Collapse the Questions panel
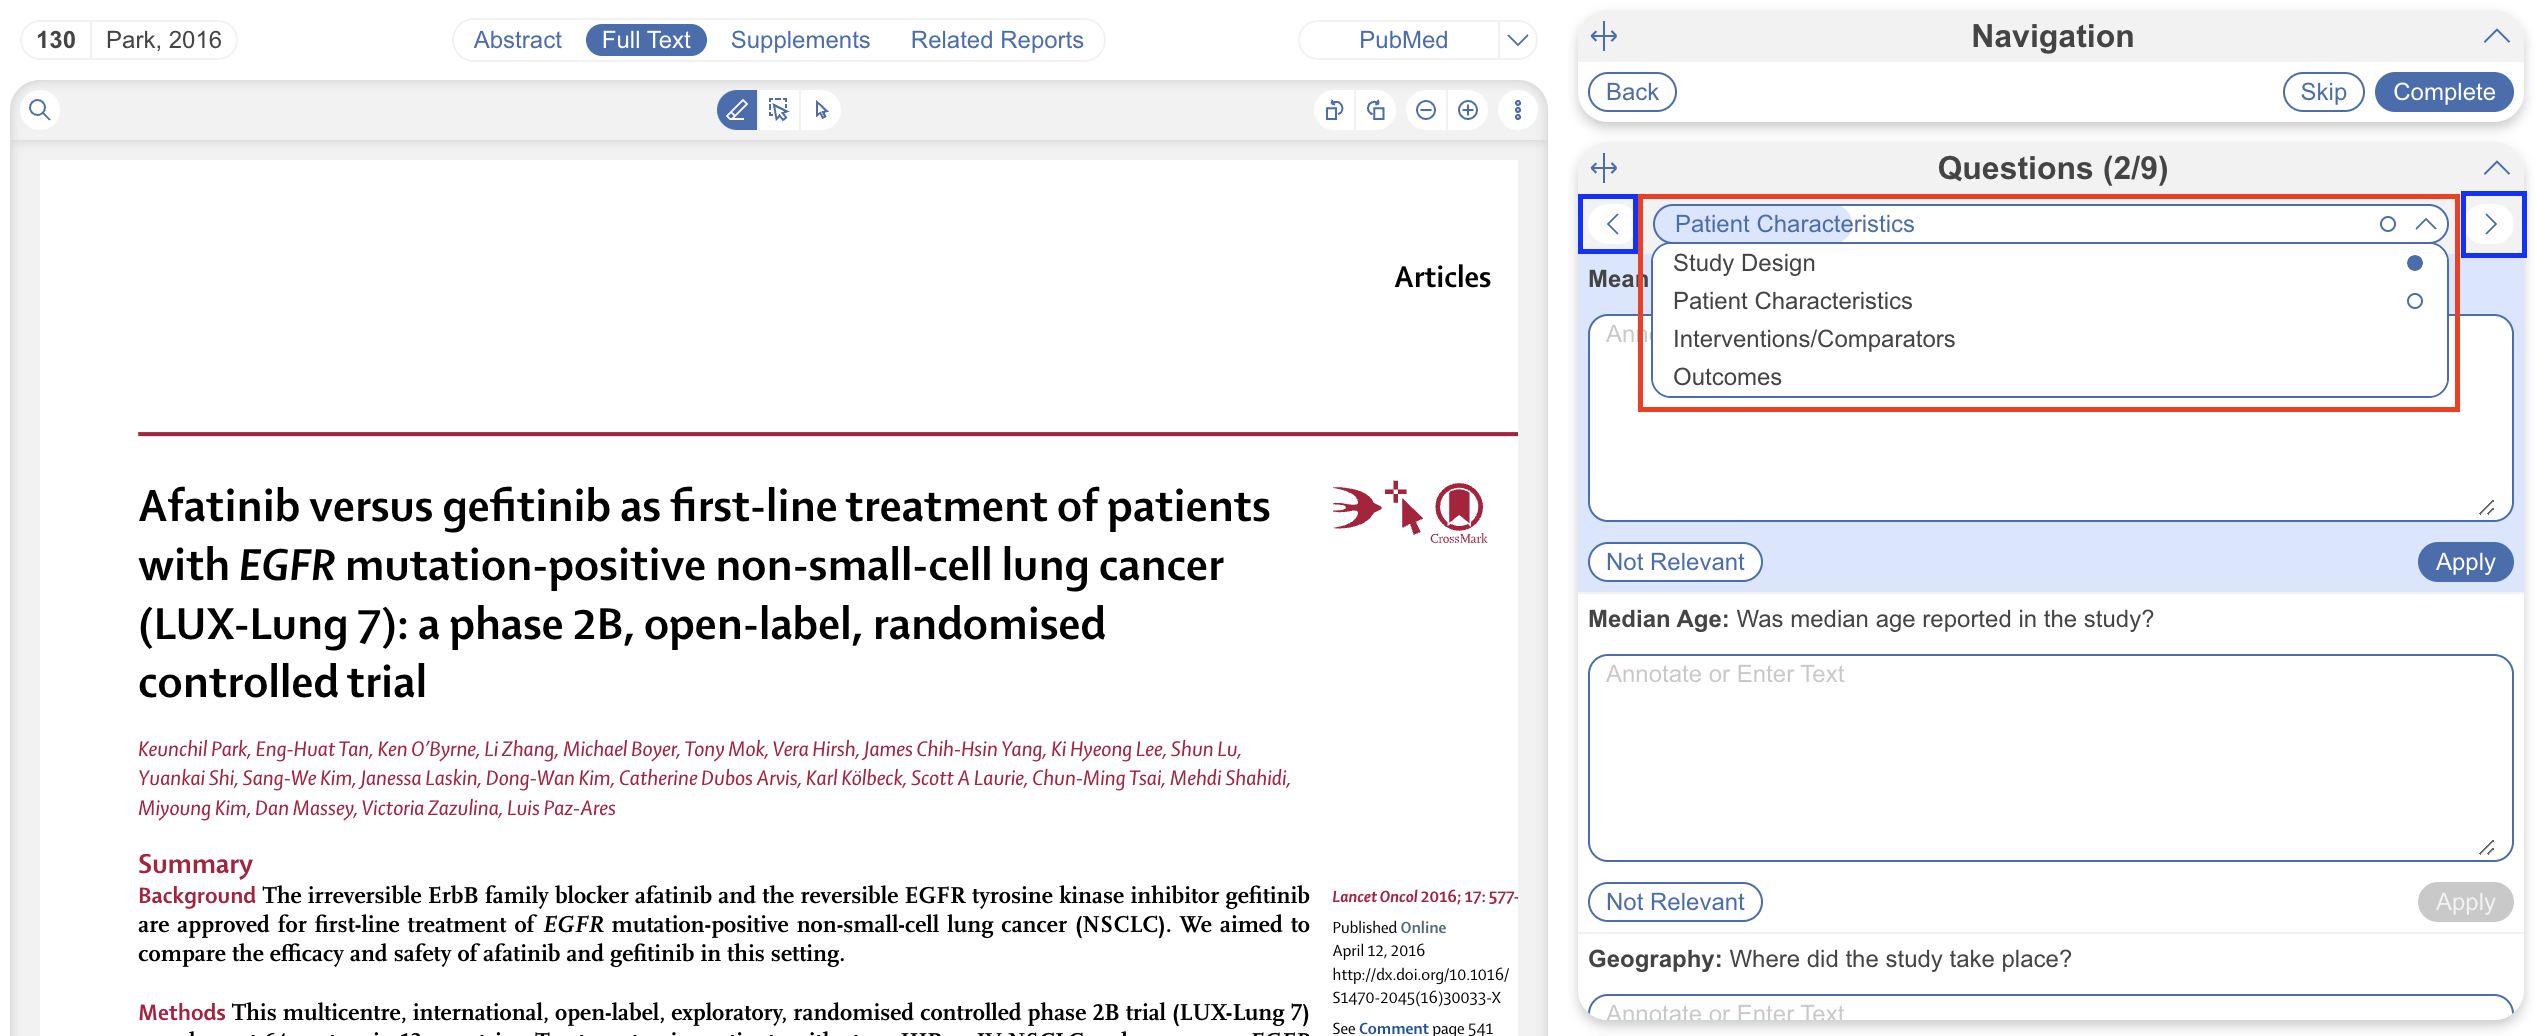 click(2496, 168)
